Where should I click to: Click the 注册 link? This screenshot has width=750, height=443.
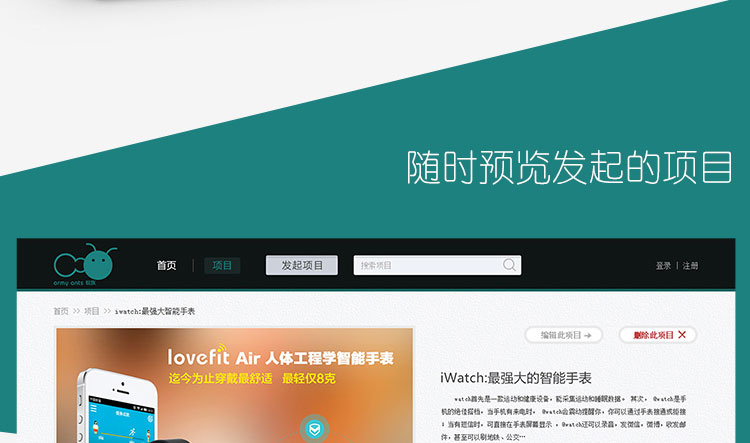(691, 266)
